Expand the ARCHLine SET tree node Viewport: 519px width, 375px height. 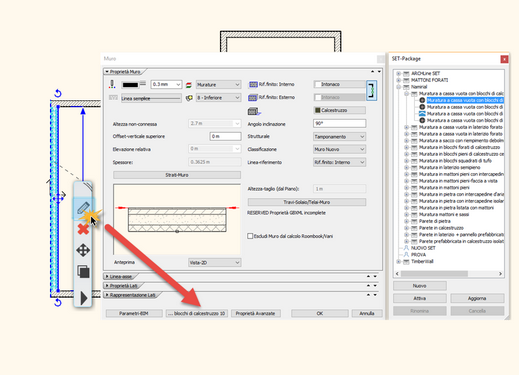[x=398, y=73]
